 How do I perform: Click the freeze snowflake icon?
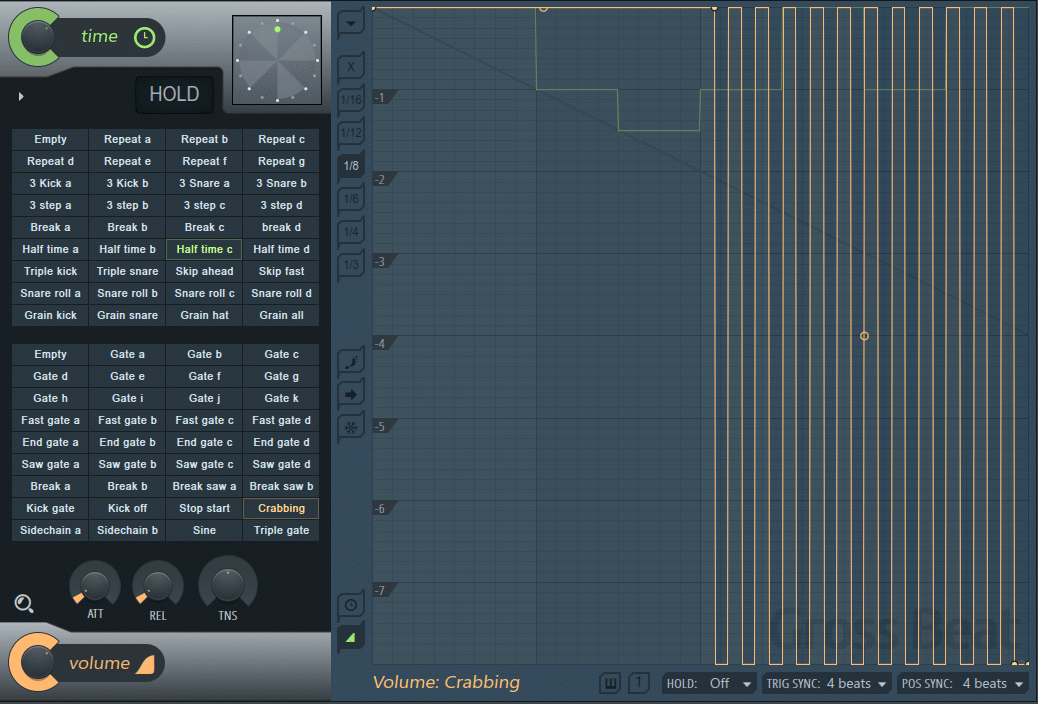click(x=351, y=427)
